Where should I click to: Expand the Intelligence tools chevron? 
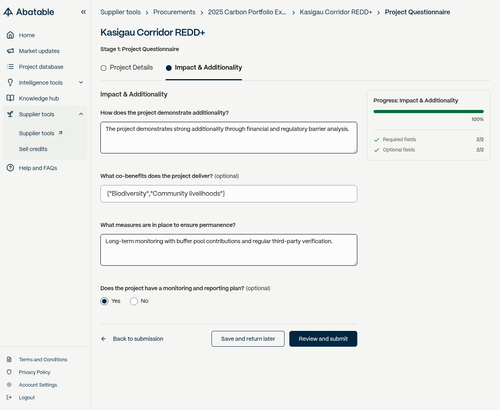(81, 82)
